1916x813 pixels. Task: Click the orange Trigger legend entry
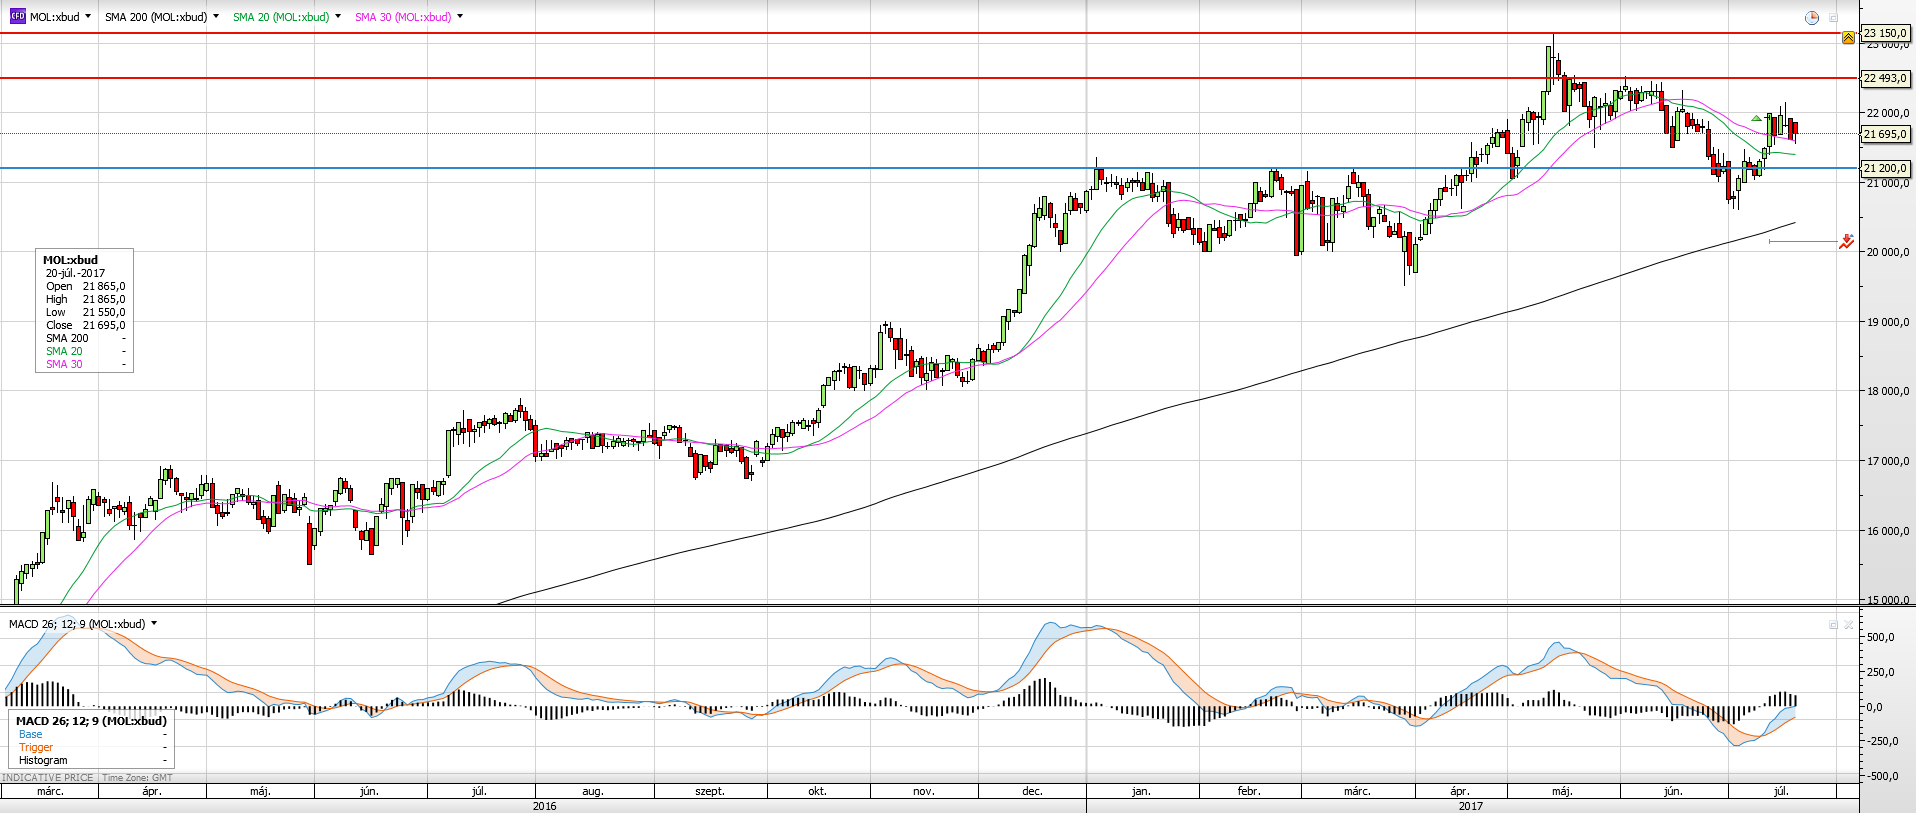coord(36,747)
